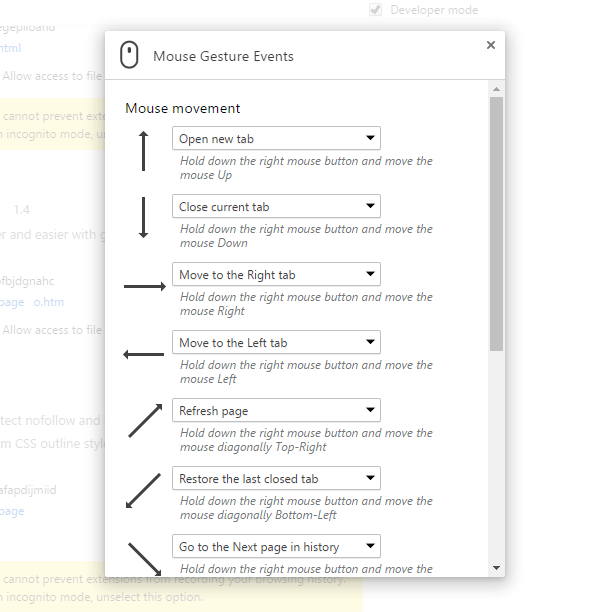This screenshot has height=612, width=600.
Task: Click the Down arrow gesture icon
Action: tap(144, 217)
